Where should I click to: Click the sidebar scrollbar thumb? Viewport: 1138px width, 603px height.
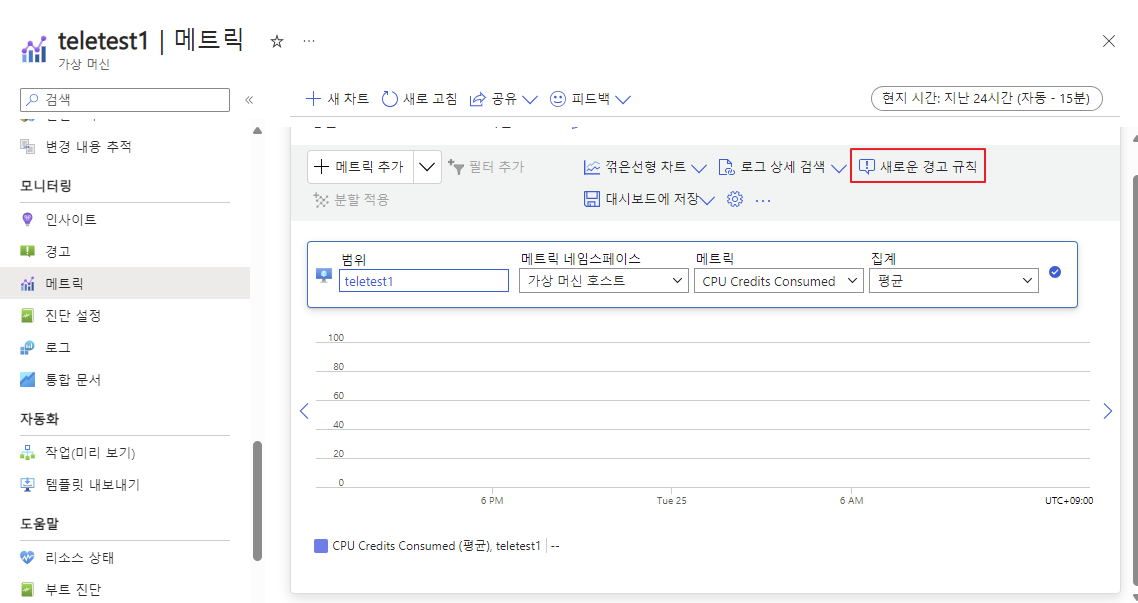tap(257, 501)
